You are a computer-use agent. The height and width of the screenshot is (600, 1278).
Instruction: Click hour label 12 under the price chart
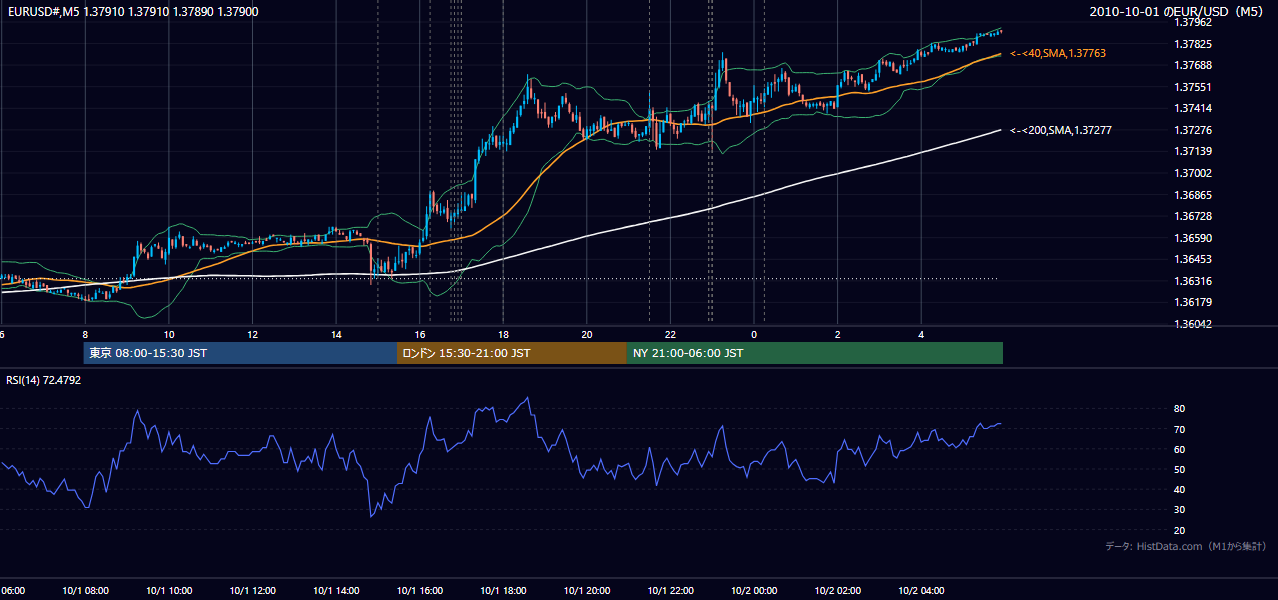point(253,335)
